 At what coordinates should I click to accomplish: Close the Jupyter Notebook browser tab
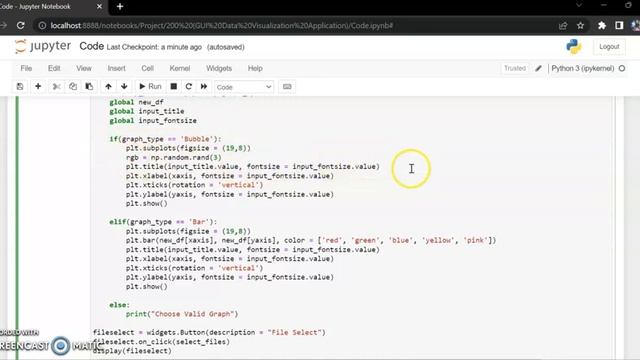tap(99, 7)
